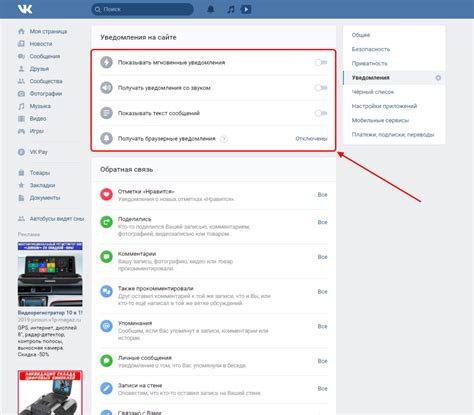Viewport: 474px width, 415px height.
Task: Open the Отключены dropdown for browser notifications
Action: coord(311,139)
